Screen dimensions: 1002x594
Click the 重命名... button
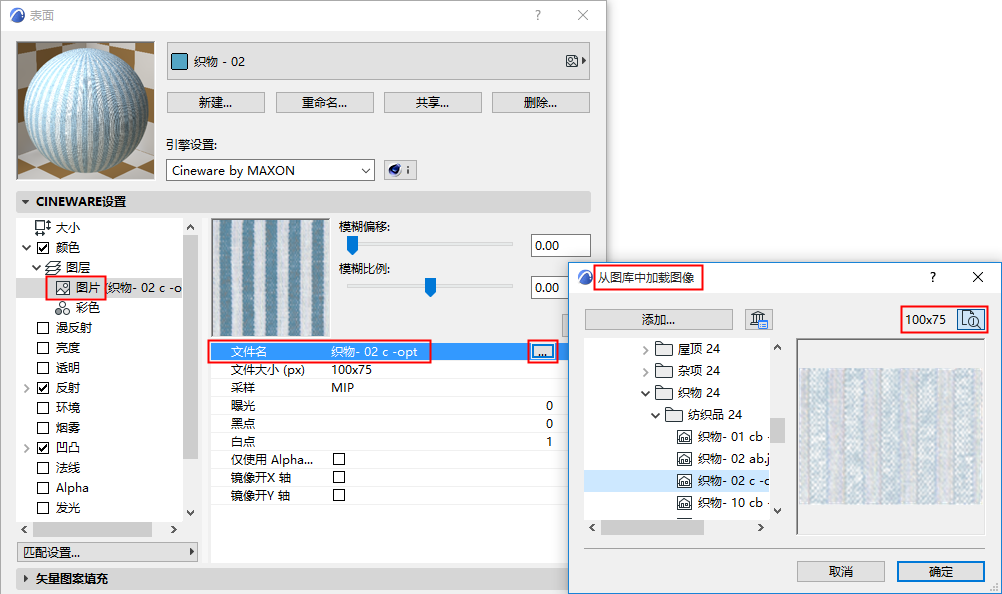pos(325,103)
